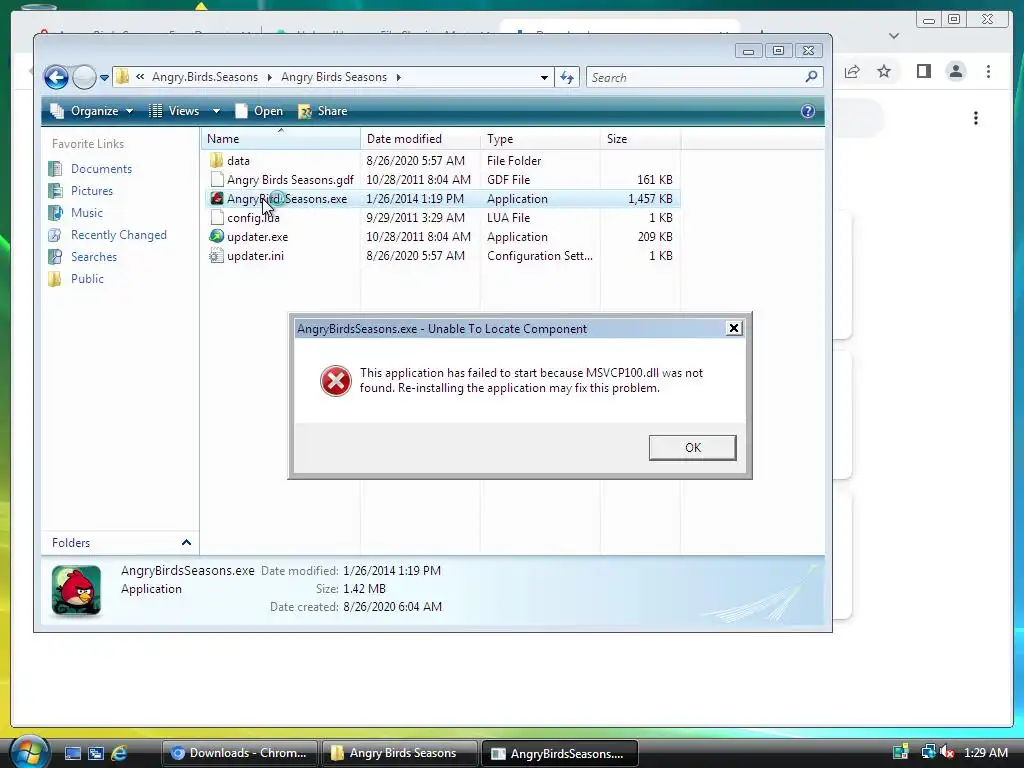This screenshot has width=1024, height=768.
Task: Click Open in the Explorer toolbar
Action: [259, 111]
